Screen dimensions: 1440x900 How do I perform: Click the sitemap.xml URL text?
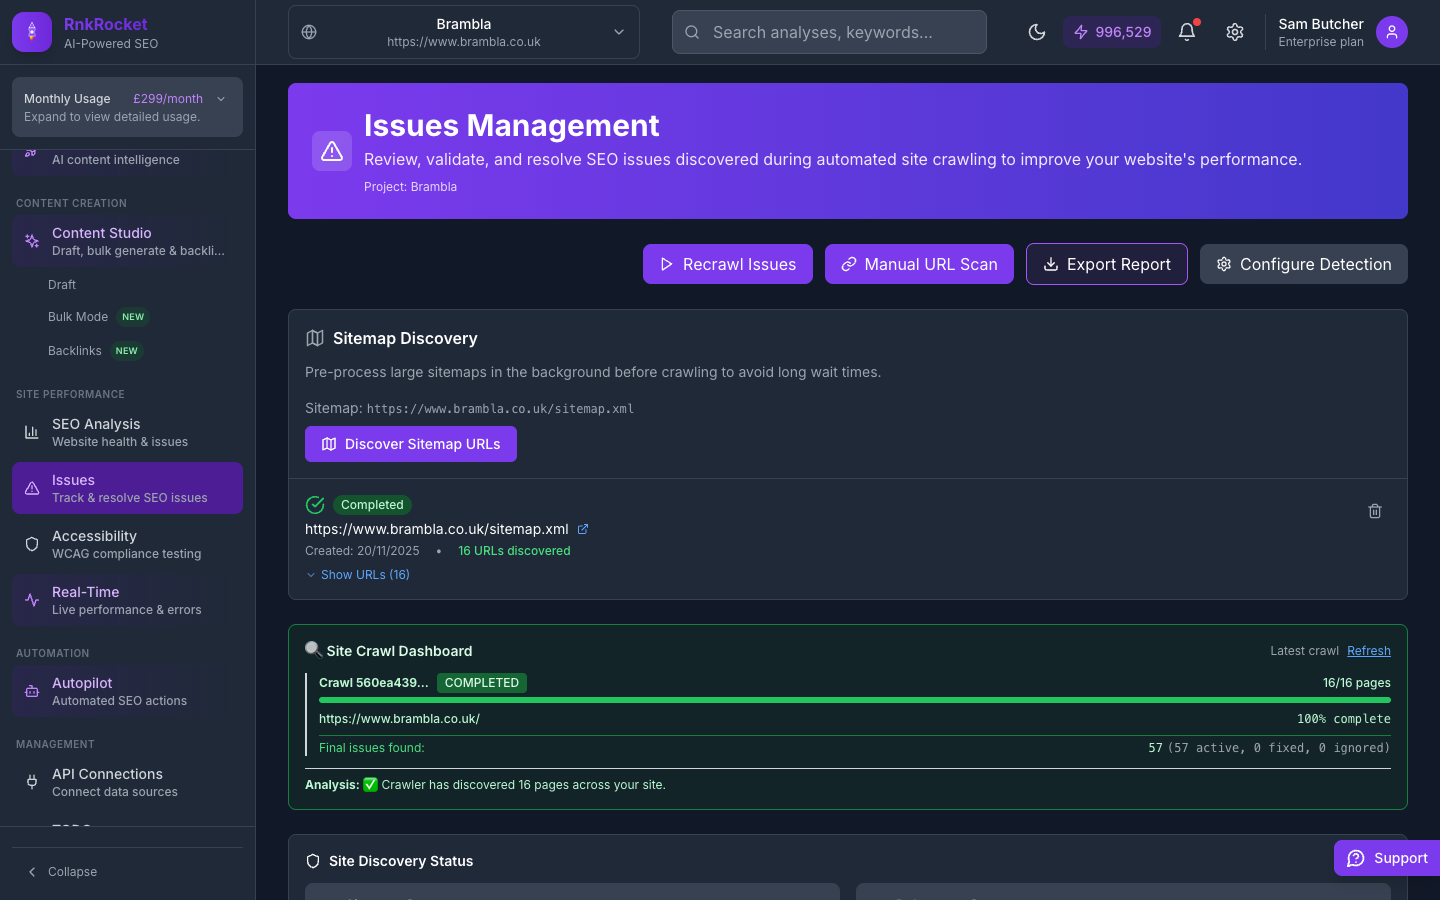437,529
